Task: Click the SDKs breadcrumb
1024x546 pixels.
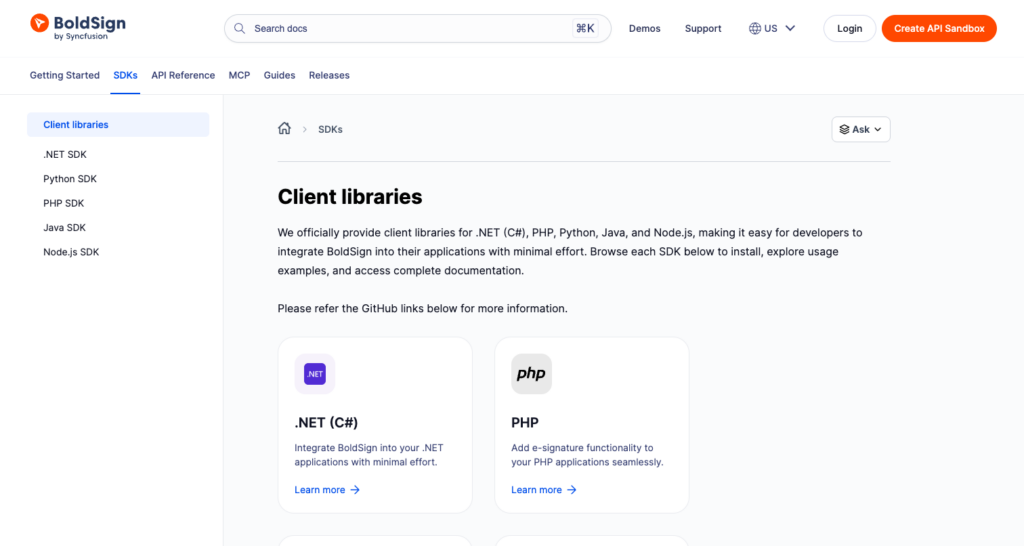Action: (x=330, y=129)
